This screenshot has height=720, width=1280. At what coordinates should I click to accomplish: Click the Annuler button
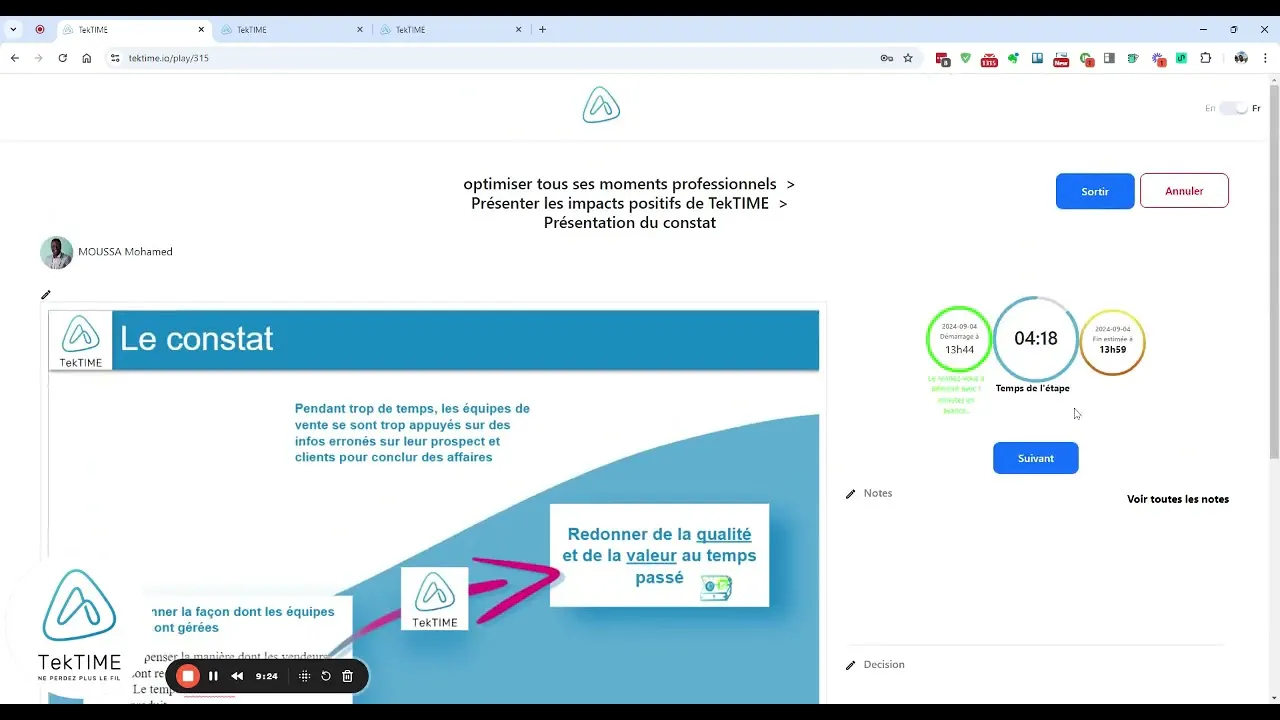(x=1184, y=191)
